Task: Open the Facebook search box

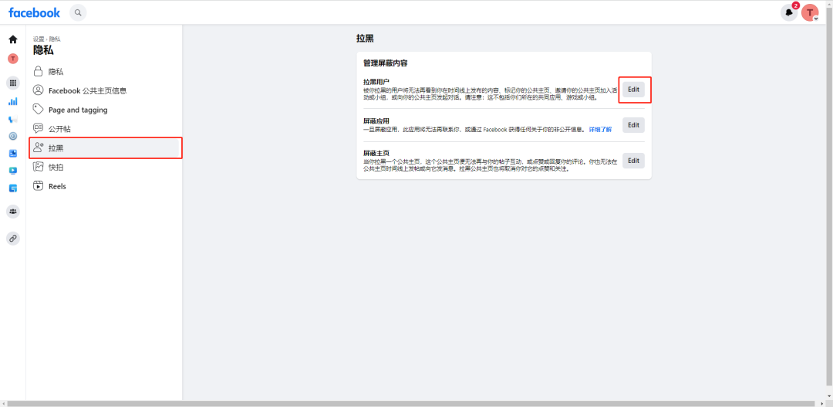Action: pyautogui.click(x=78, y=13)
